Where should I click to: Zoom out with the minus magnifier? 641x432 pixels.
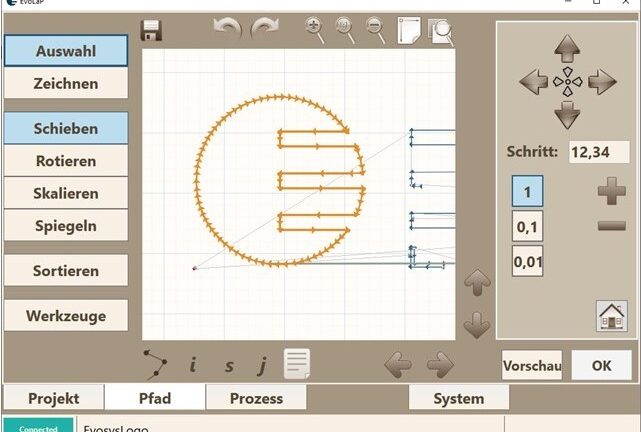click(375, 30)
